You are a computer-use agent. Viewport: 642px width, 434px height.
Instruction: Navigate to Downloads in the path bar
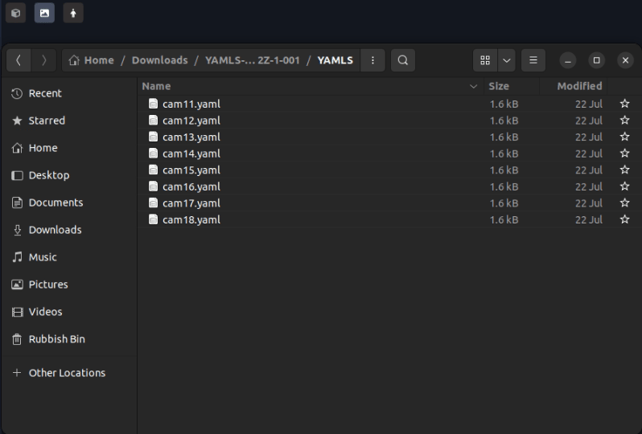pyautogui.click(x=160, y=60)
